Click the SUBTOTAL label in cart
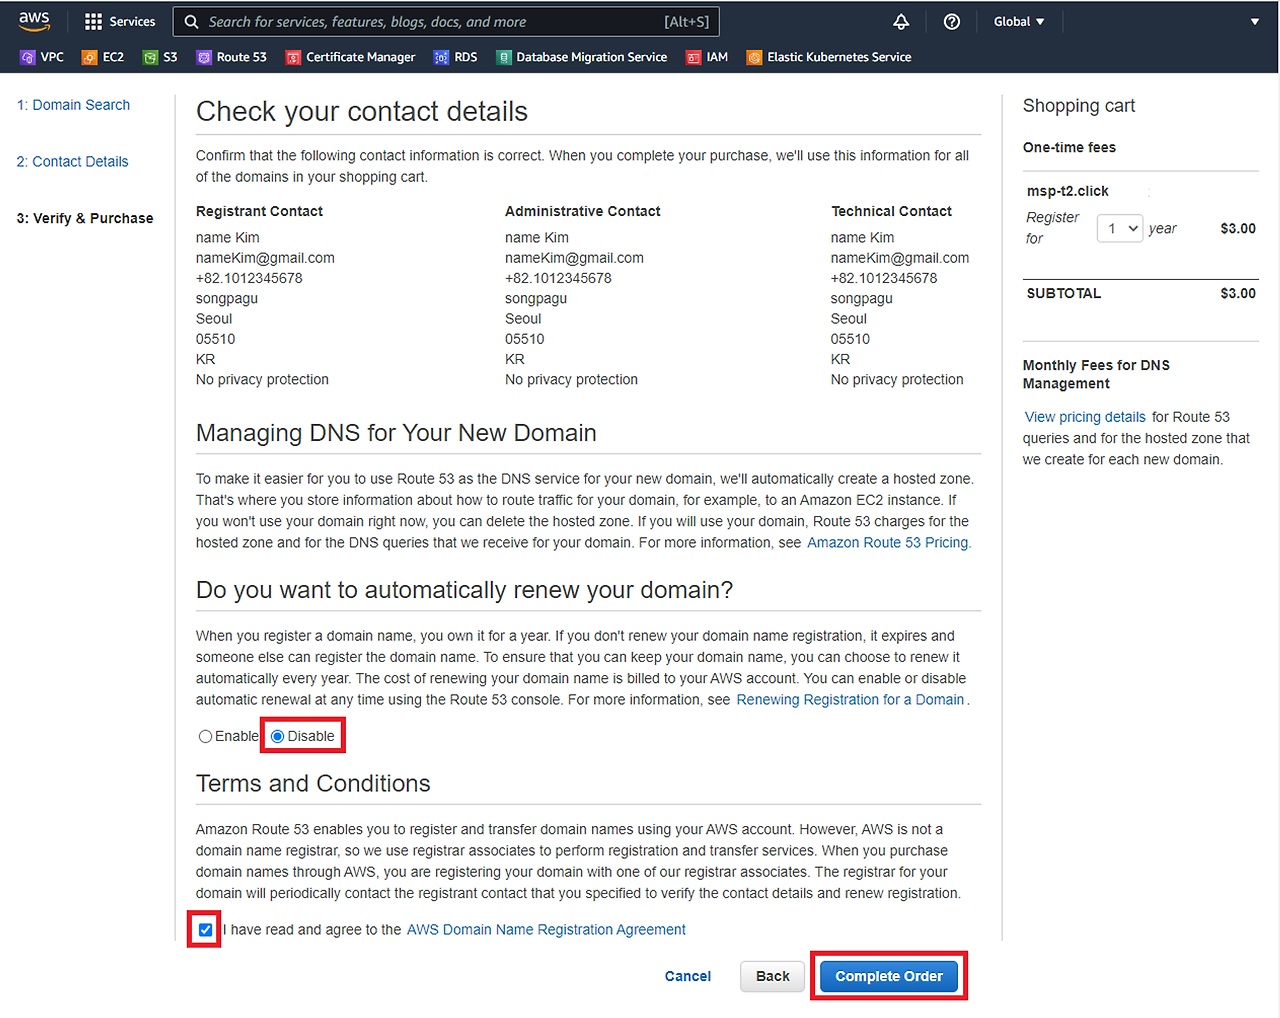This screenshot has width=1280, height=1018. [1063, 293]
